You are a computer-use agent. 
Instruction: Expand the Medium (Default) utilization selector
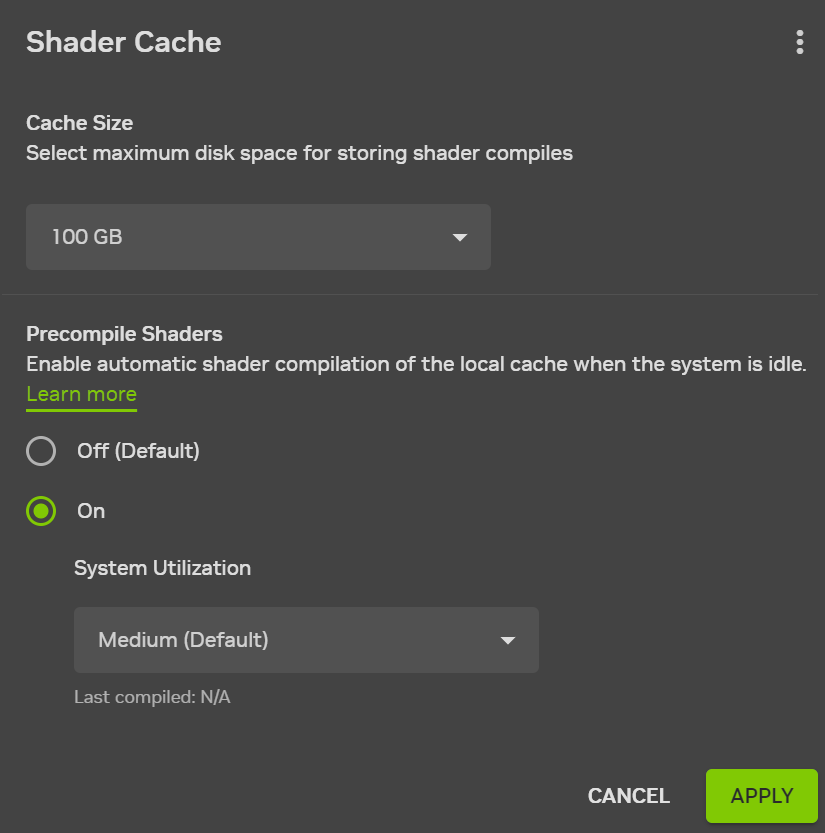point(306,640)
